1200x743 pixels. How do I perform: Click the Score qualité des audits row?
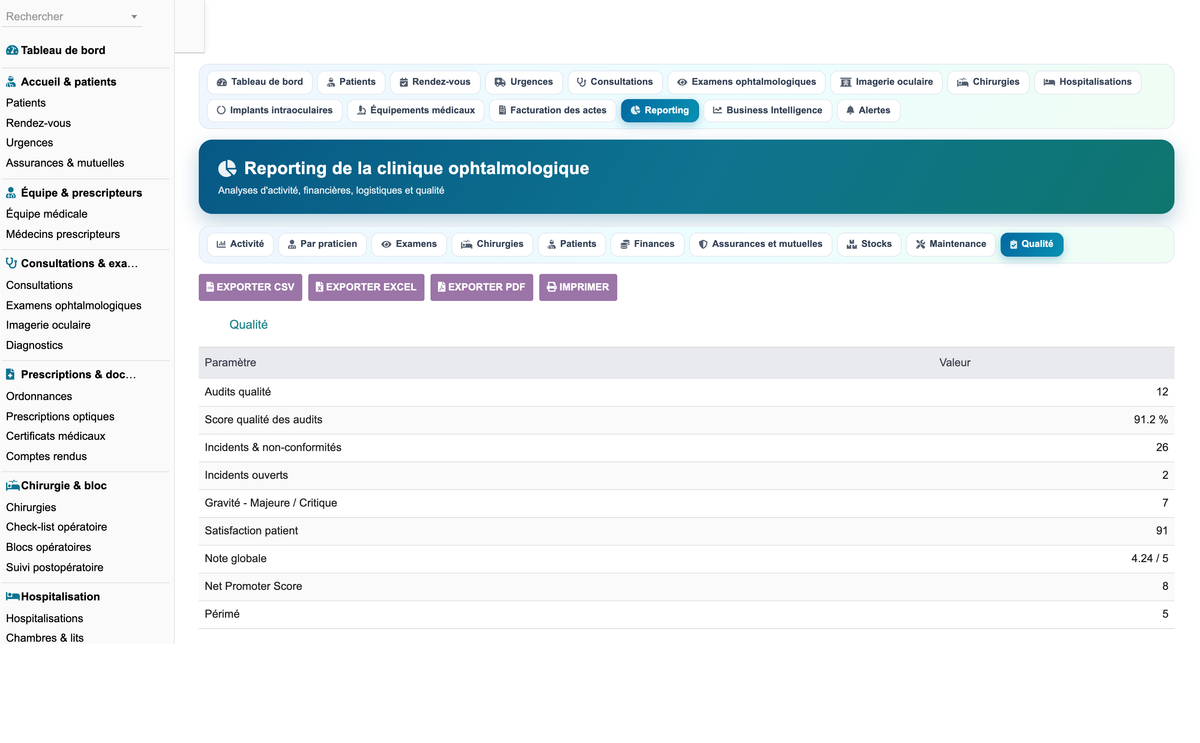tap(686, 420)
